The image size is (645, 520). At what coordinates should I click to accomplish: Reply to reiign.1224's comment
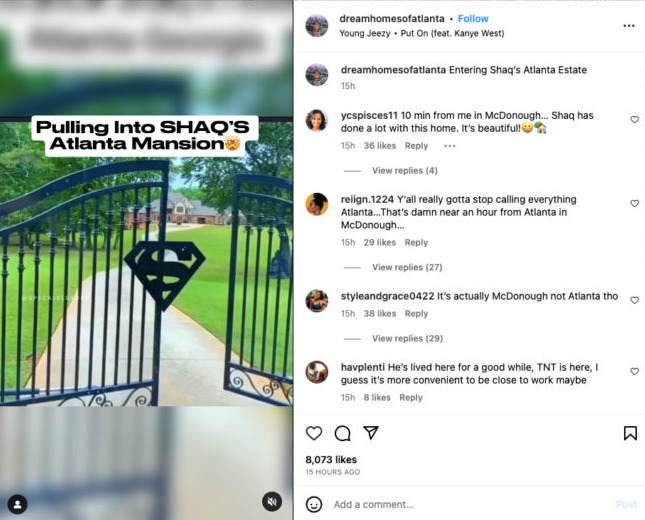[416, 243]
